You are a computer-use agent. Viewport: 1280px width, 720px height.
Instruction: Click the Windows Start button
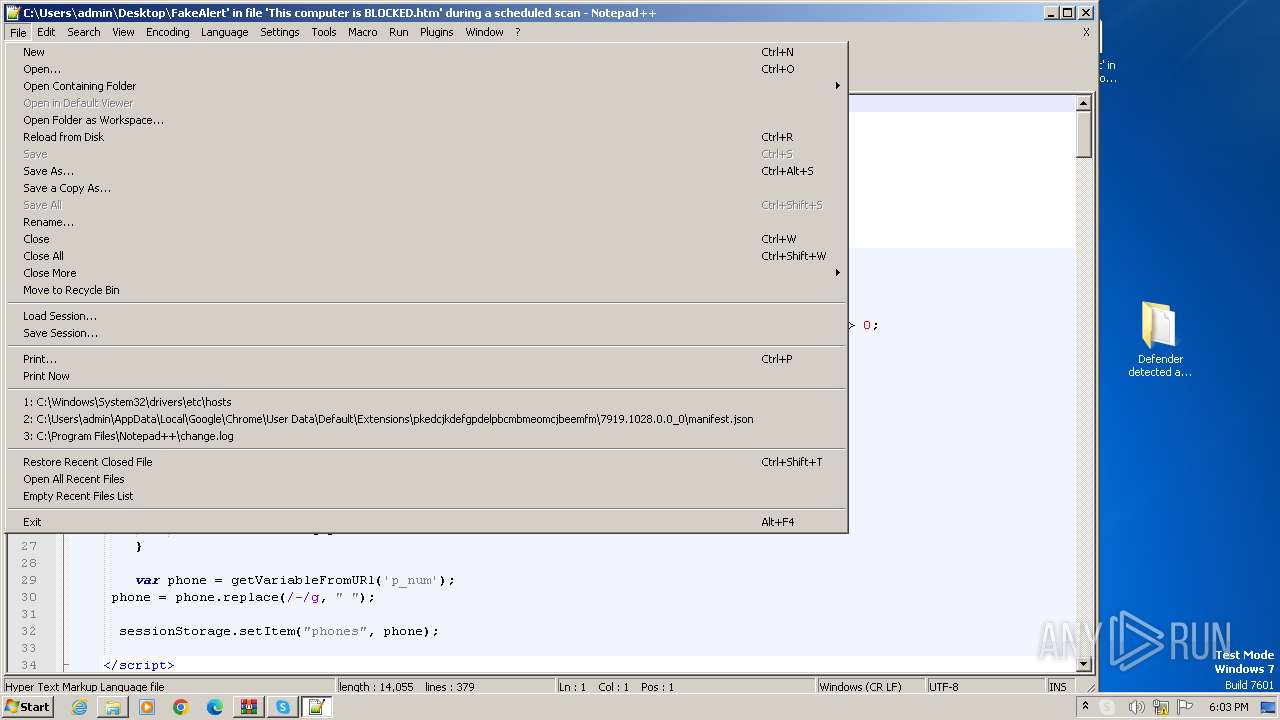tap(27, 707)
